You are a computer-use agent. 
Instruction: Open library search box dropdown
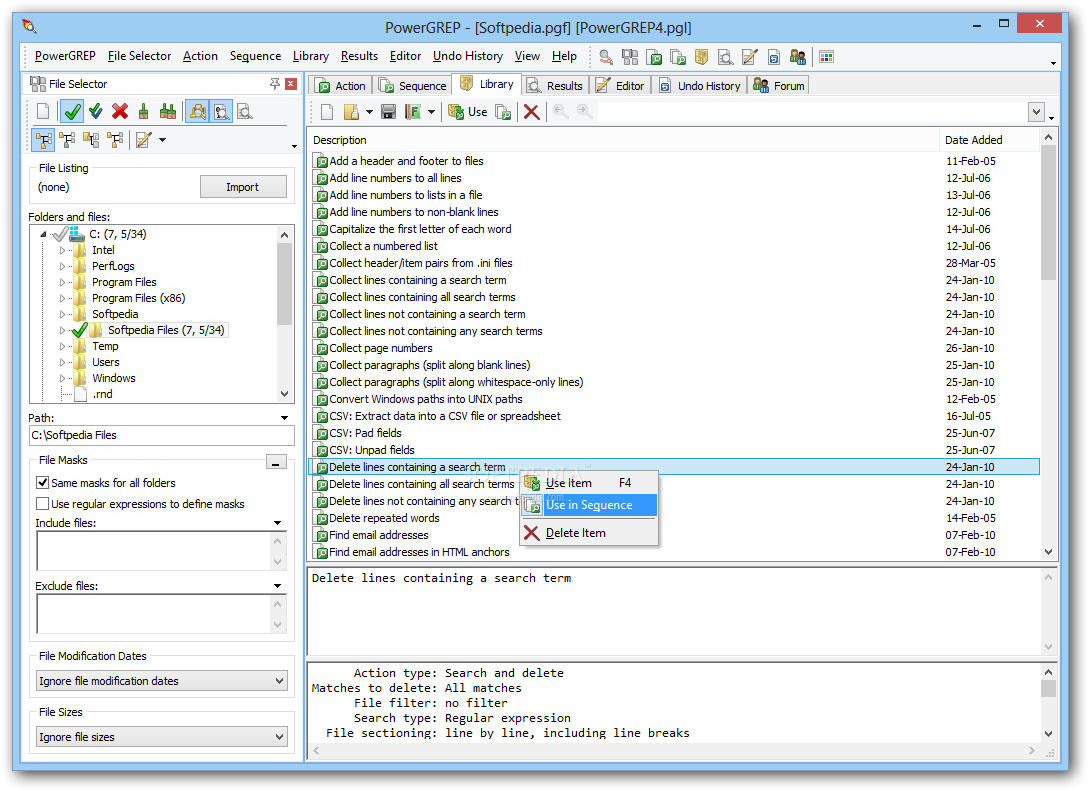[x=1036, y=112]
